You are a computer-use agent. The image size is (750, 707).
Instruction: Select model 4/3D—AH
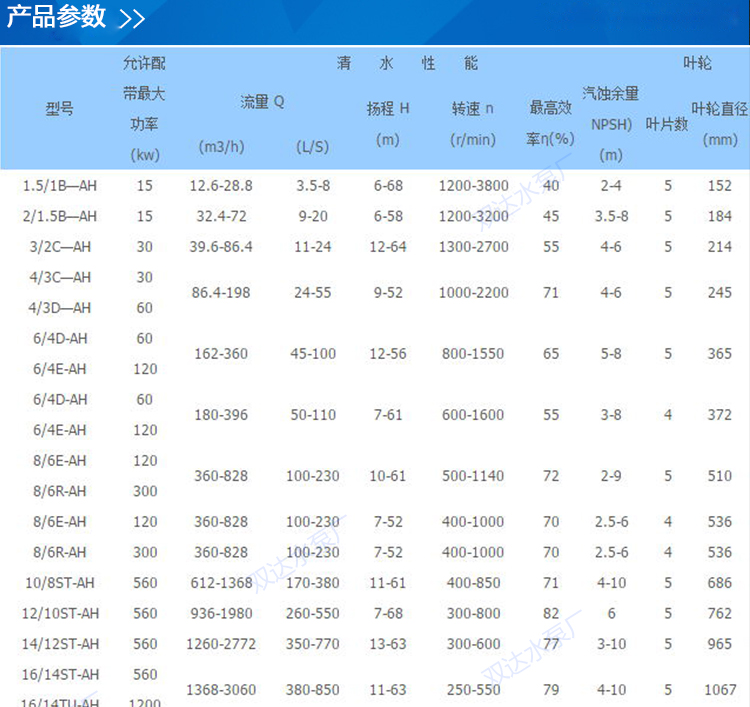[60, 308]
